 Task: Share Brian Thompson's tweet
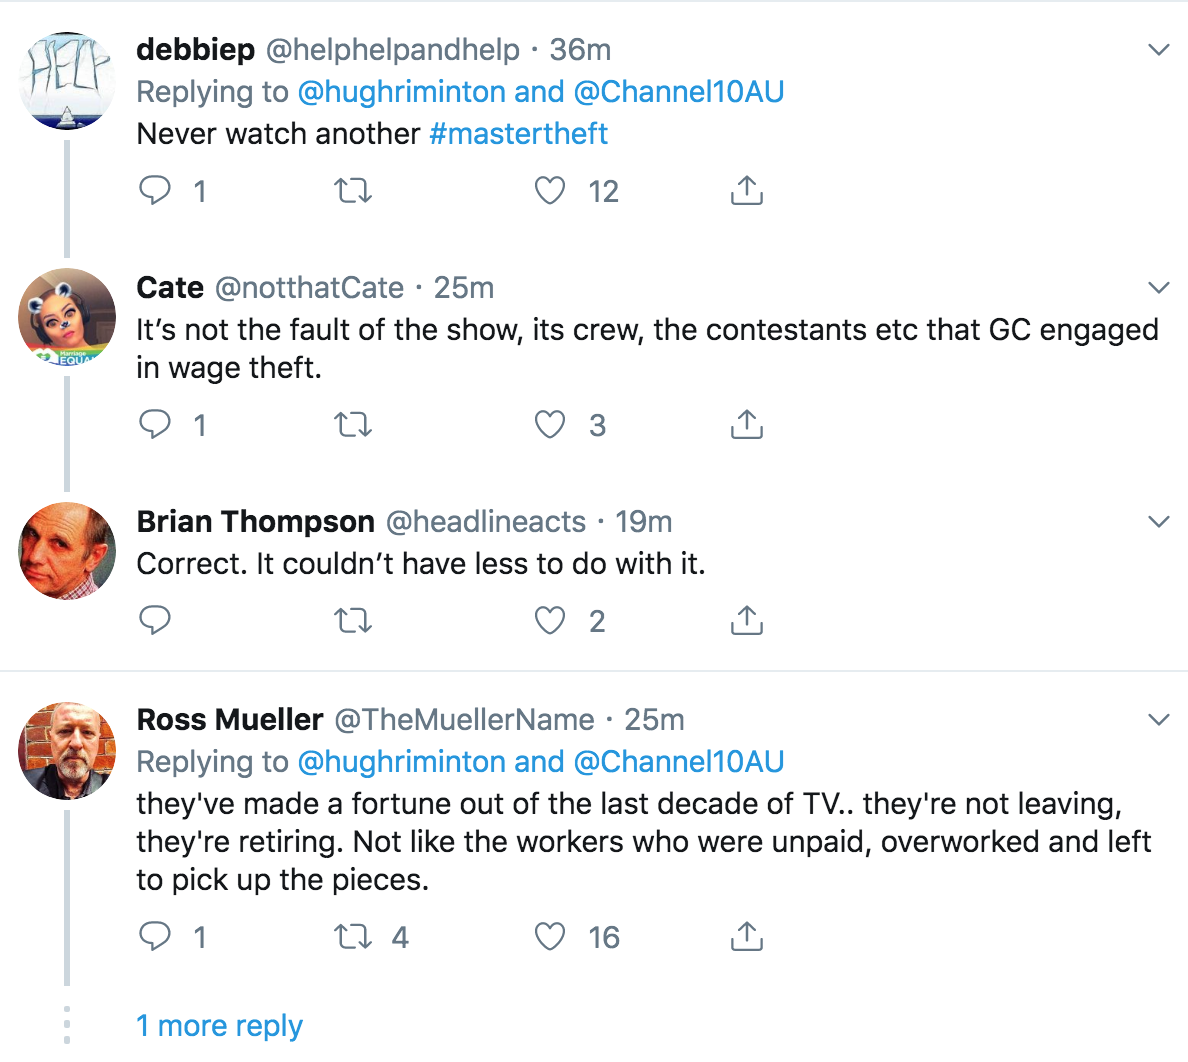coord(746,621)
